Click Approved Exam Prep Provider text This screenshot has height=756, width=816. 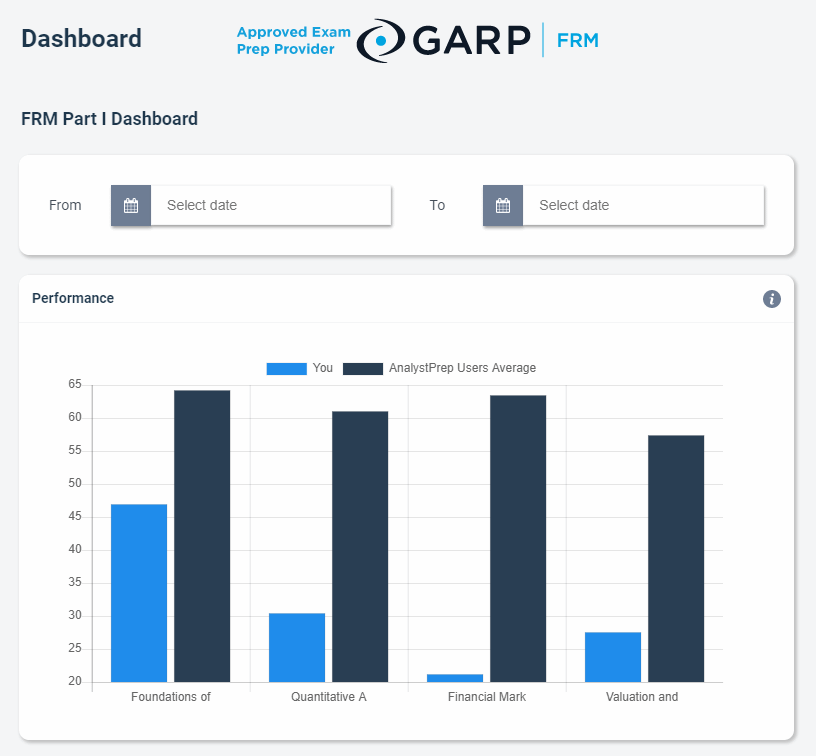click(293, 40)
